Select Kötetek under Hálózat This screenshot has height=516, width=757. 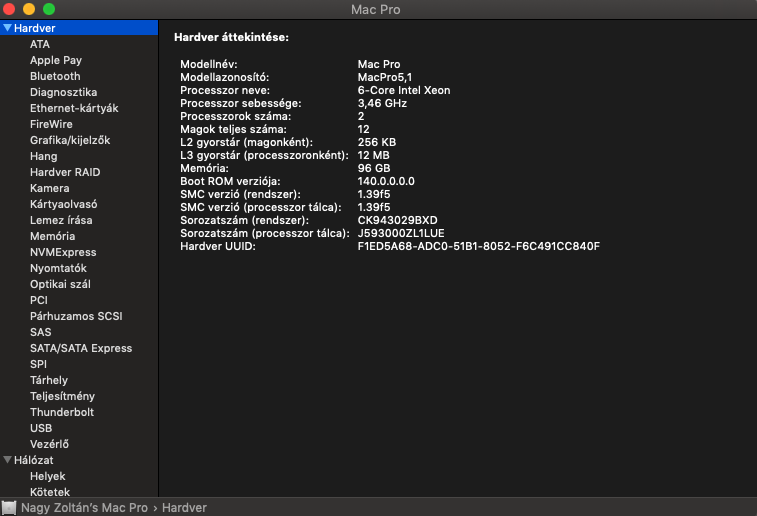[50, 492]
